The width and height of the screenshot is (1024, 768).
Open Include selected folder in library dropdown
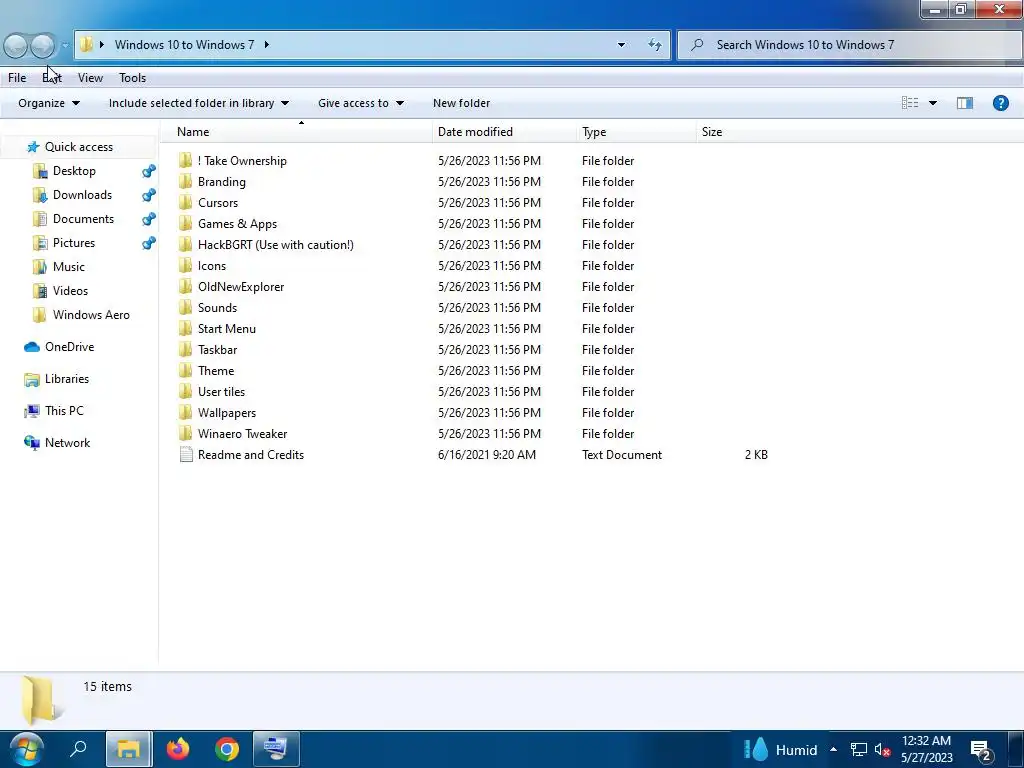199,103
